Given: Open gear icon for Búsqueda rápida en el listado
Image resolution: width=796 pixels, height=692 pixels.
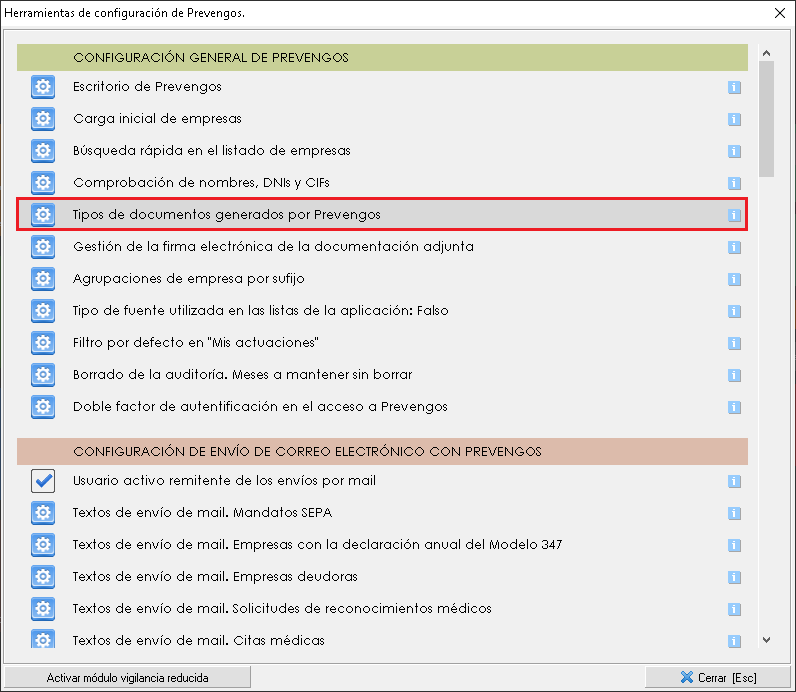Looking at the screenshot, I should tap(43, 151).
